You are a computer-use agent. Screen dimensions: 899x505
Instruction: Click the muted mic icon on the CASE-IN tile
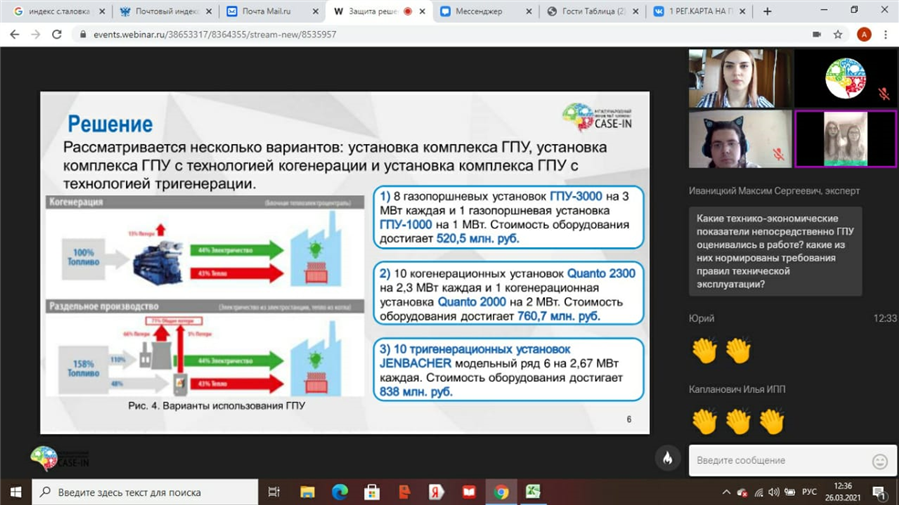[x=883, y=94]
